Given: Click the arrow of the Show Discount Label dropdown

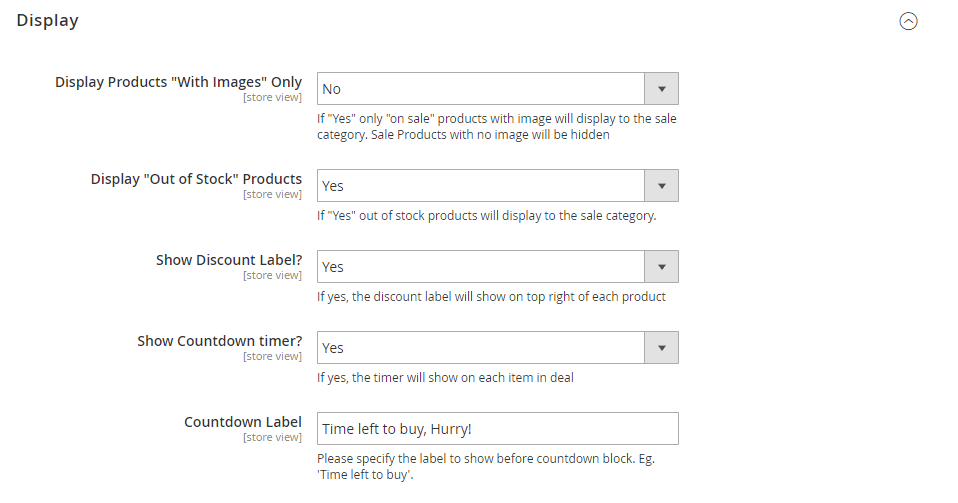Looking at the screenshot, I should pos(661,267).
